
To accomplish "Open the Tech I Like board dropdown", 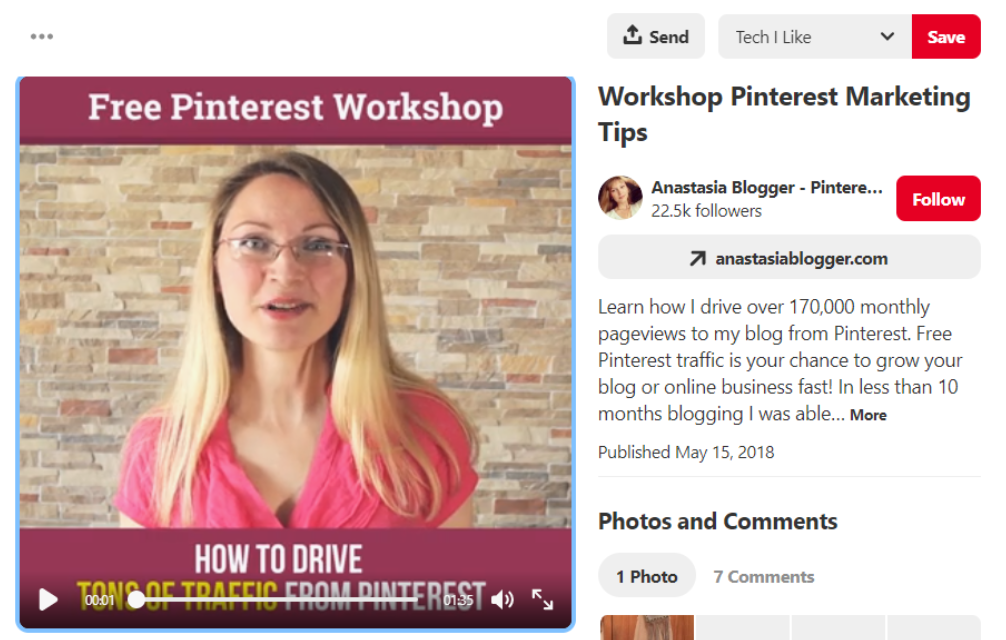I will [x=815, y=37].
